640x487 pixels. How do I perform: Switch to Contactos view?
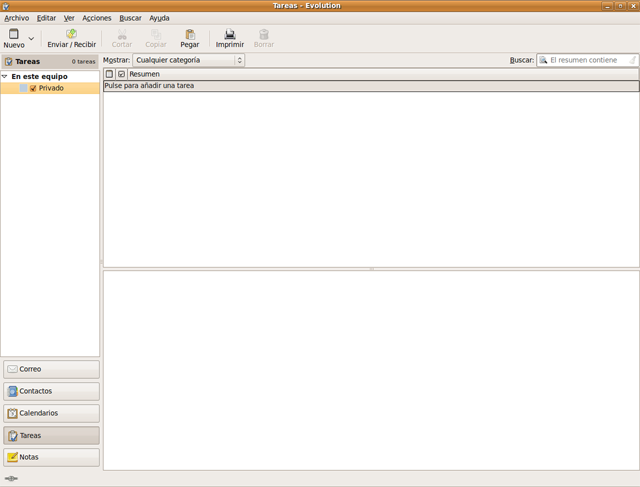pyautogui.click(x=51, y=391)
